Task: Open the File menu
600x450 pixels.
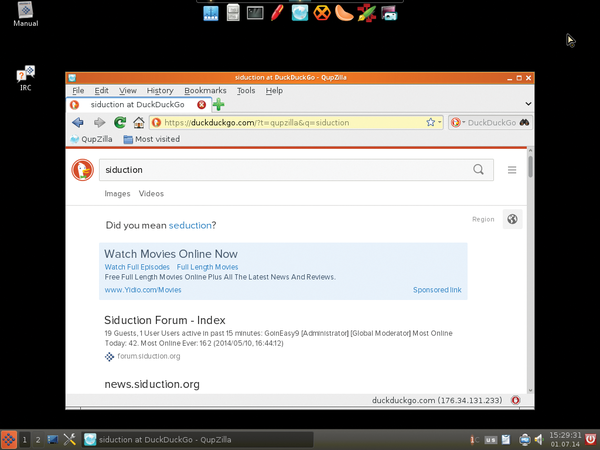Action: tap(78, 91)
